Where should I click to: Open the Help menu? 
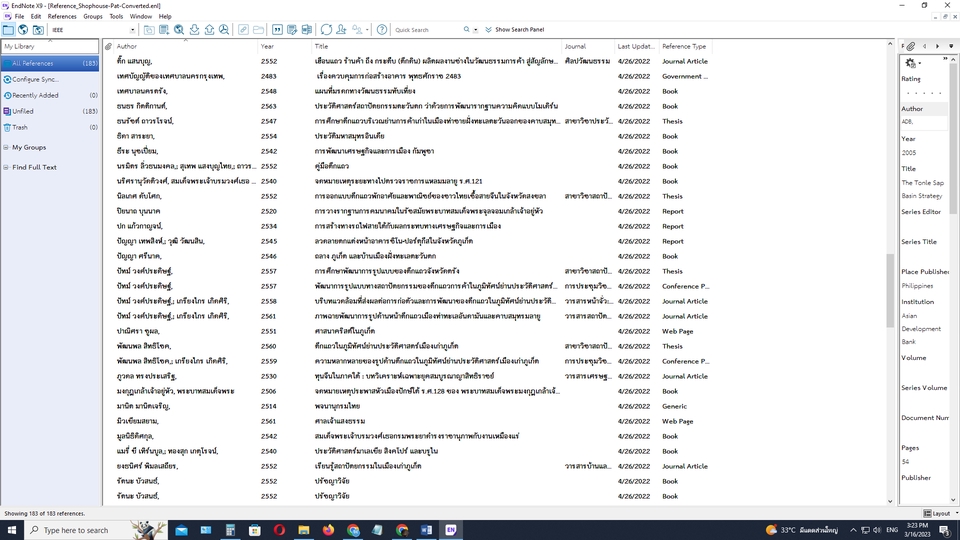[x=165, y=17]
